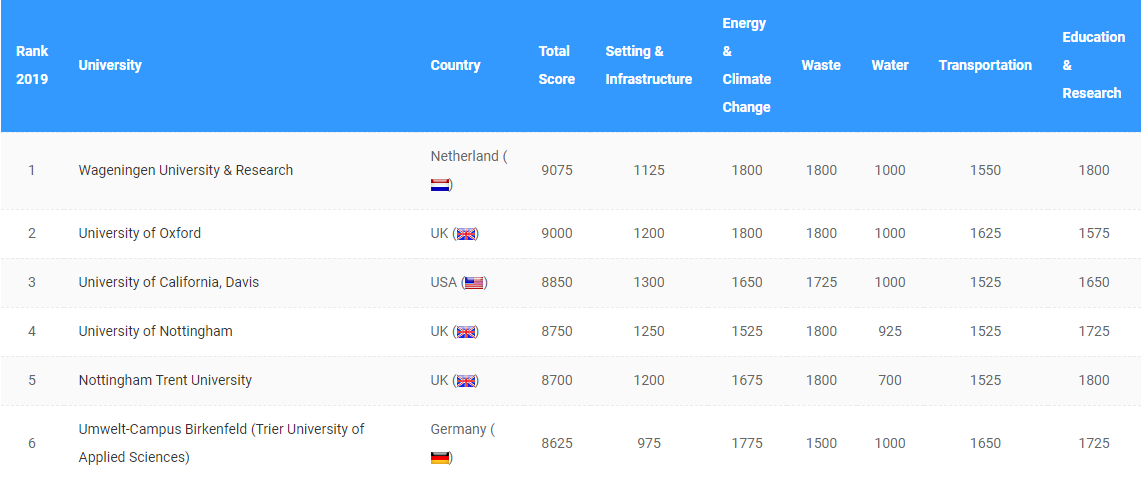Click the UK flag in University of Nottingham row

(466, 332)
